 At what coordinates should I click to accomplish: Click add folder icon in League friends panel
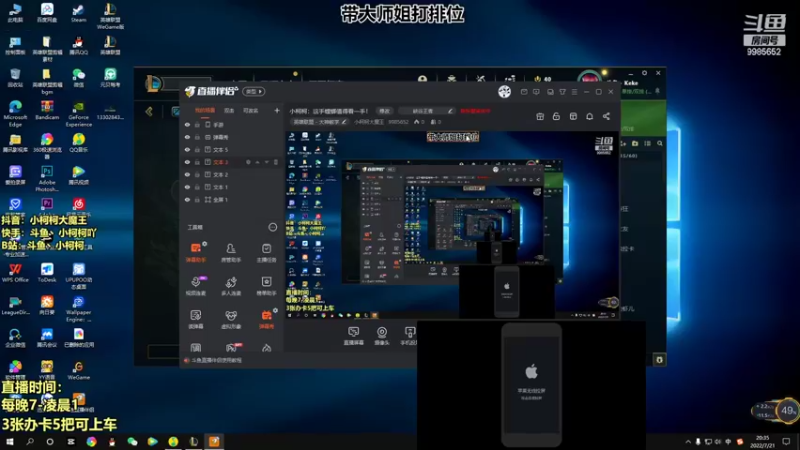[635, 144]
